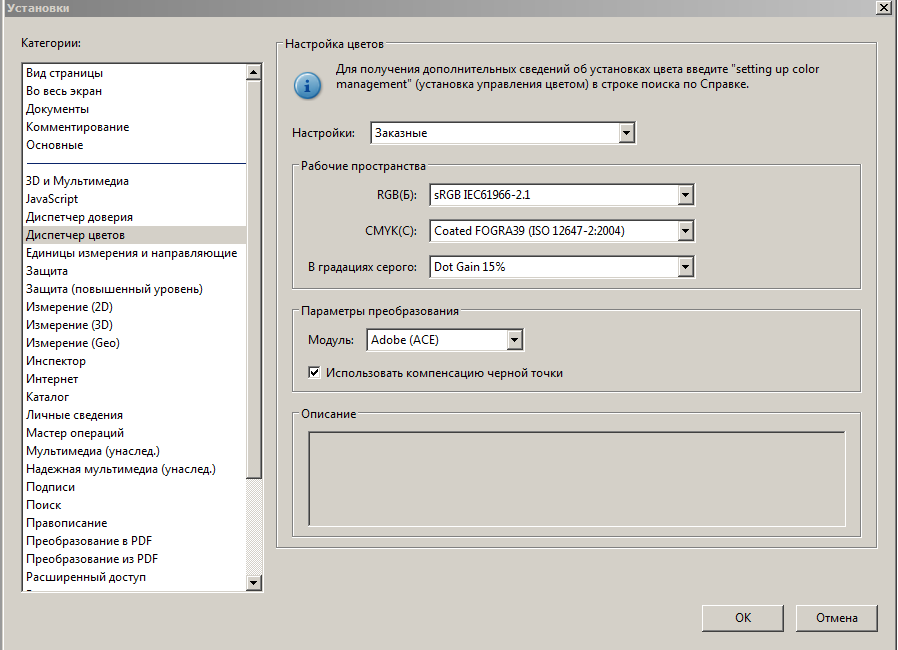Close the Установки dialog window
The image size is (898, 650).
click(x=883, y=8)
